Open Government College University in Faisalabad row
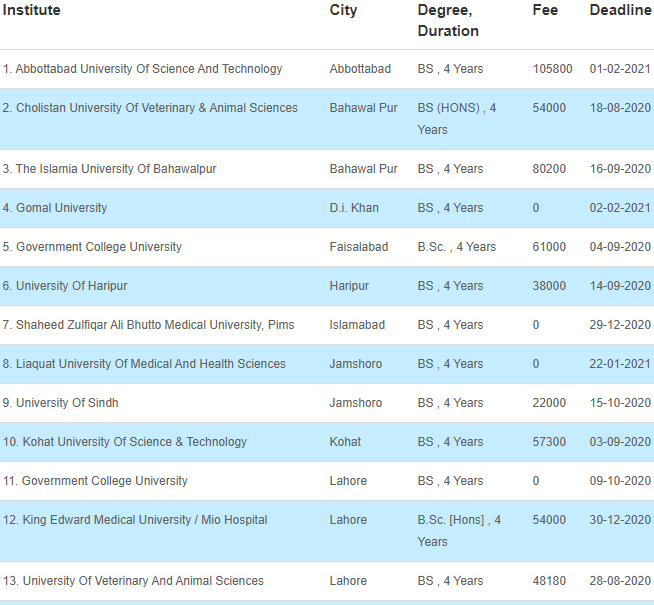The height and width of the screenshot is (605, 654). (x=92, y=247)
